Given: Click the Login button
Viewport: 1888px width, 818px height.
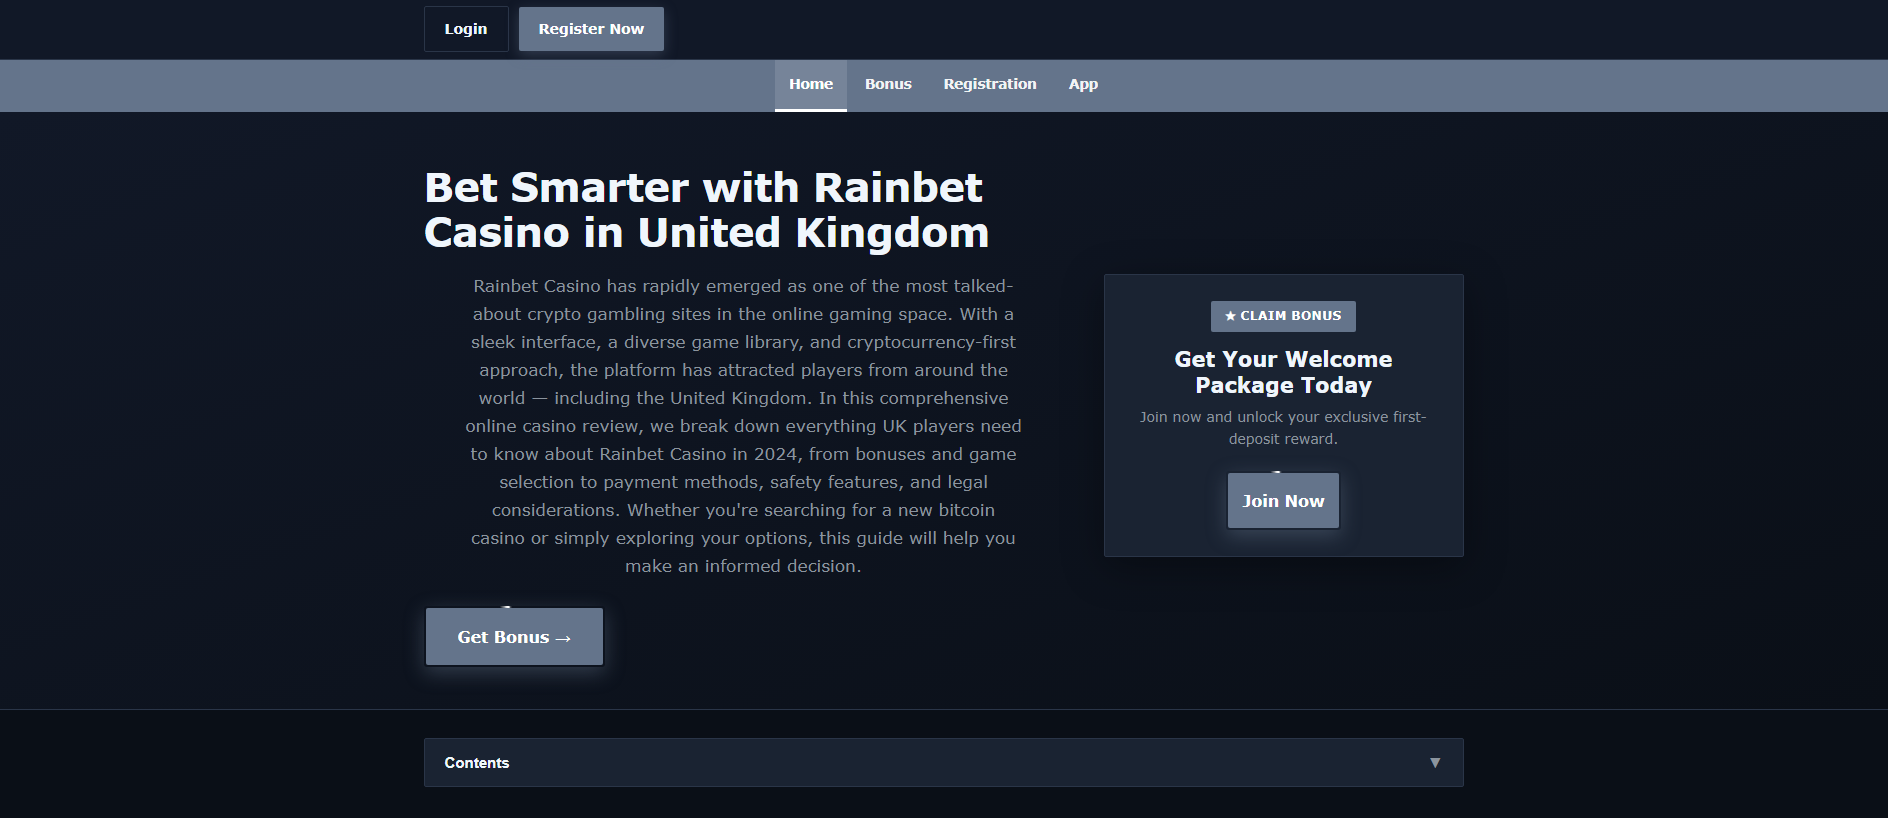Looking at the screenshot, I should click(x=466, y=29).
